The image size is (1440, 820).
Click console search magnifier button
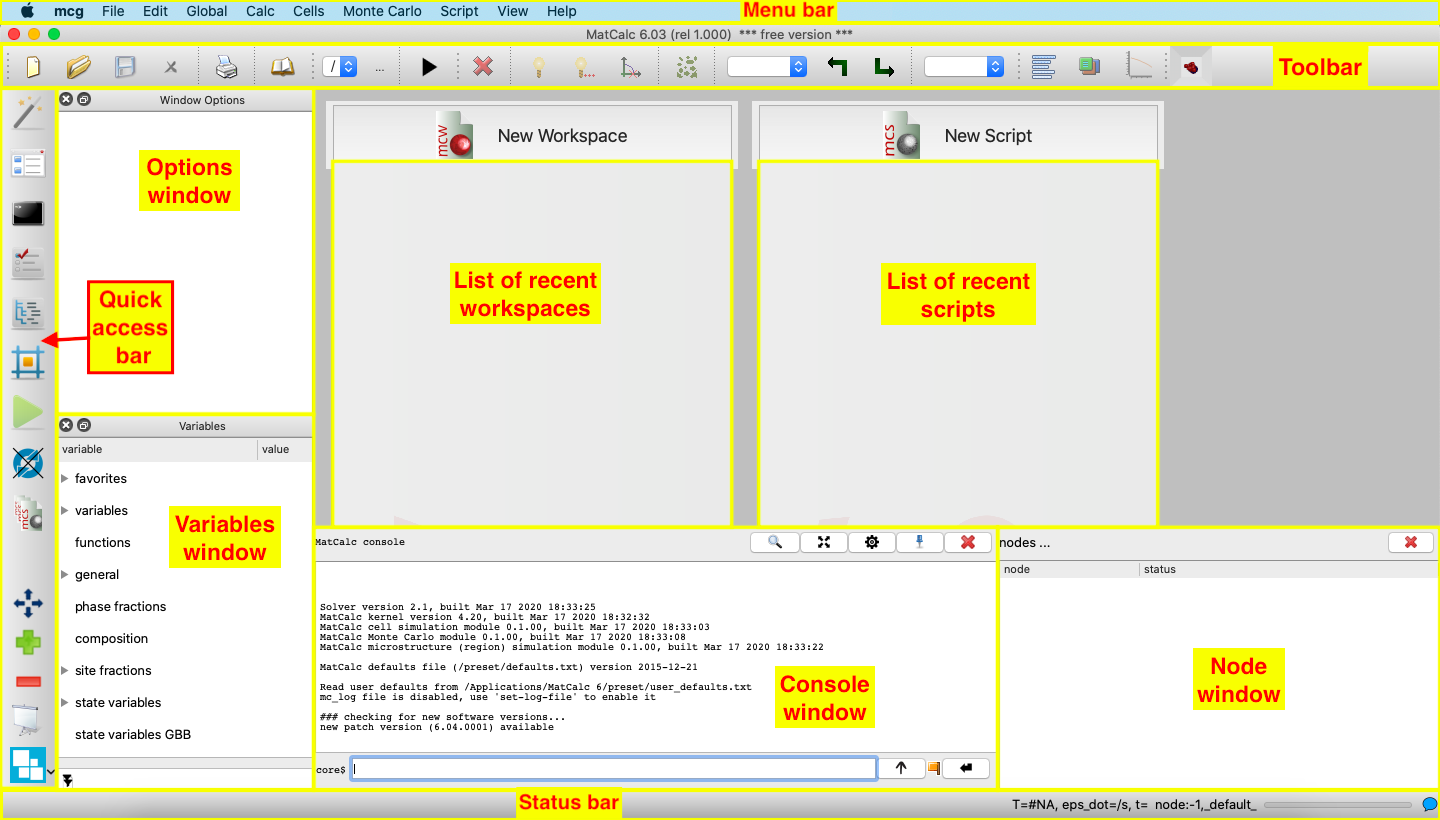775,542
